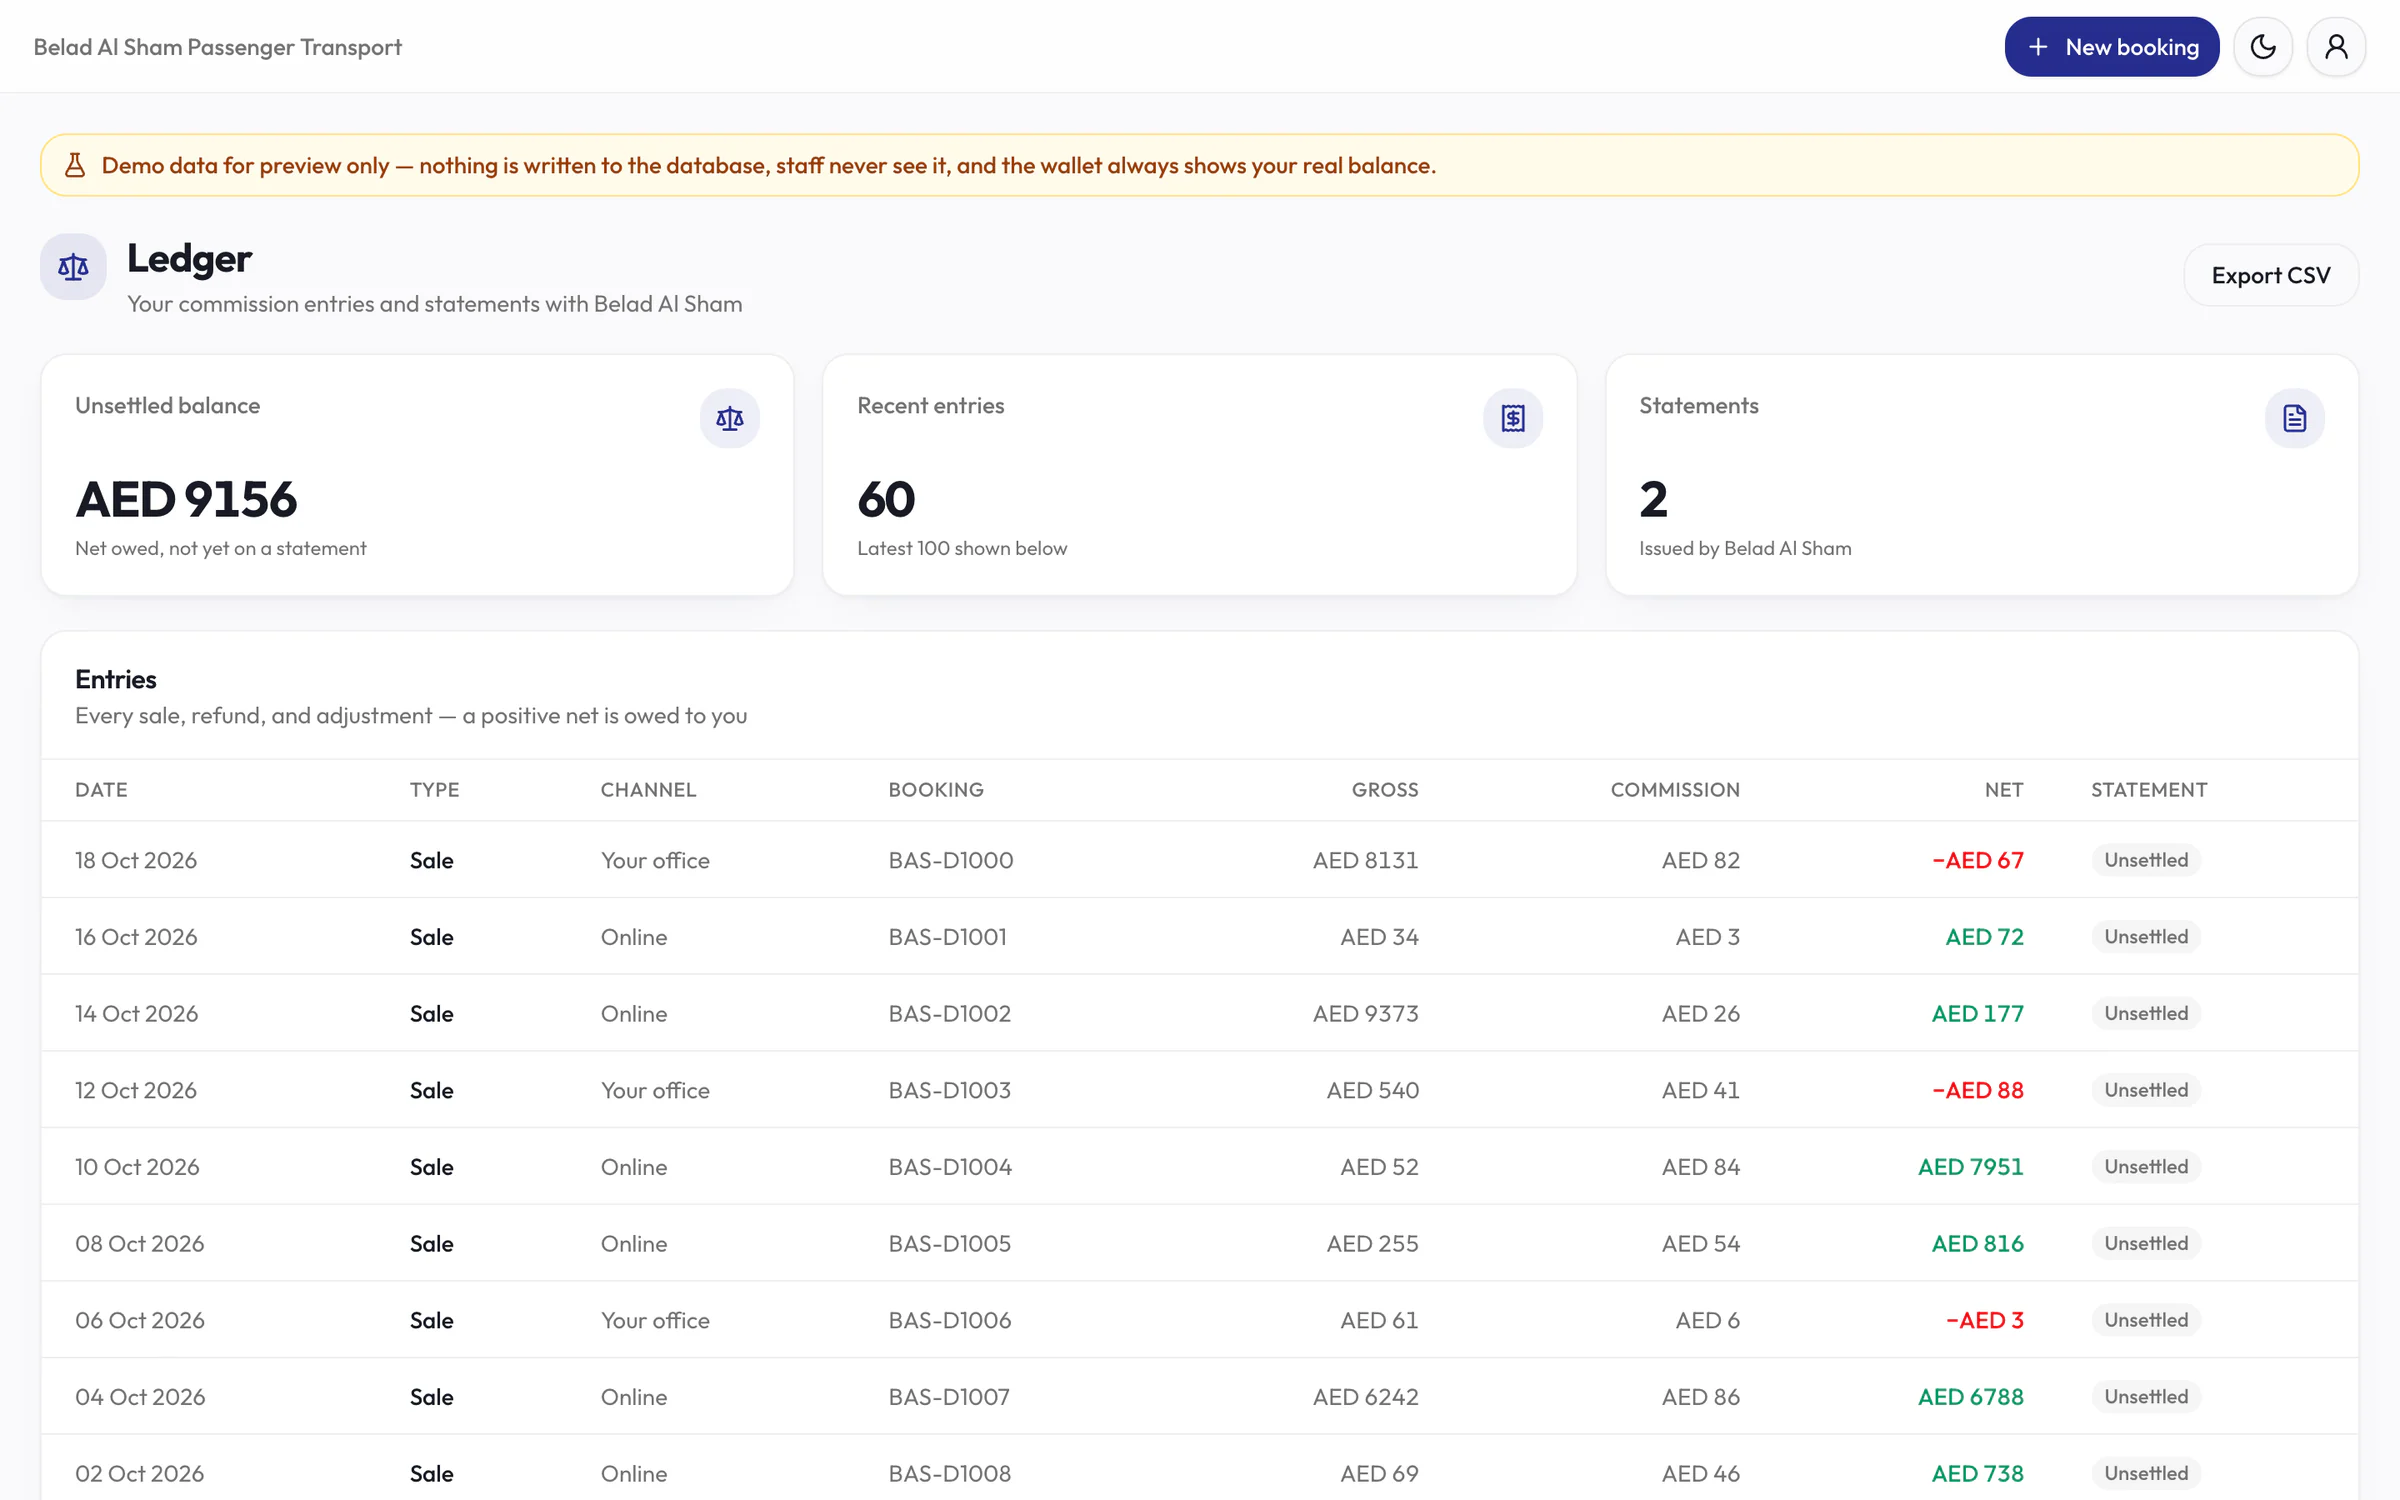Click the receipt icon in Recent entries card
This screenshot has height=1500, width=2400.
click(x=1513, y=418)
